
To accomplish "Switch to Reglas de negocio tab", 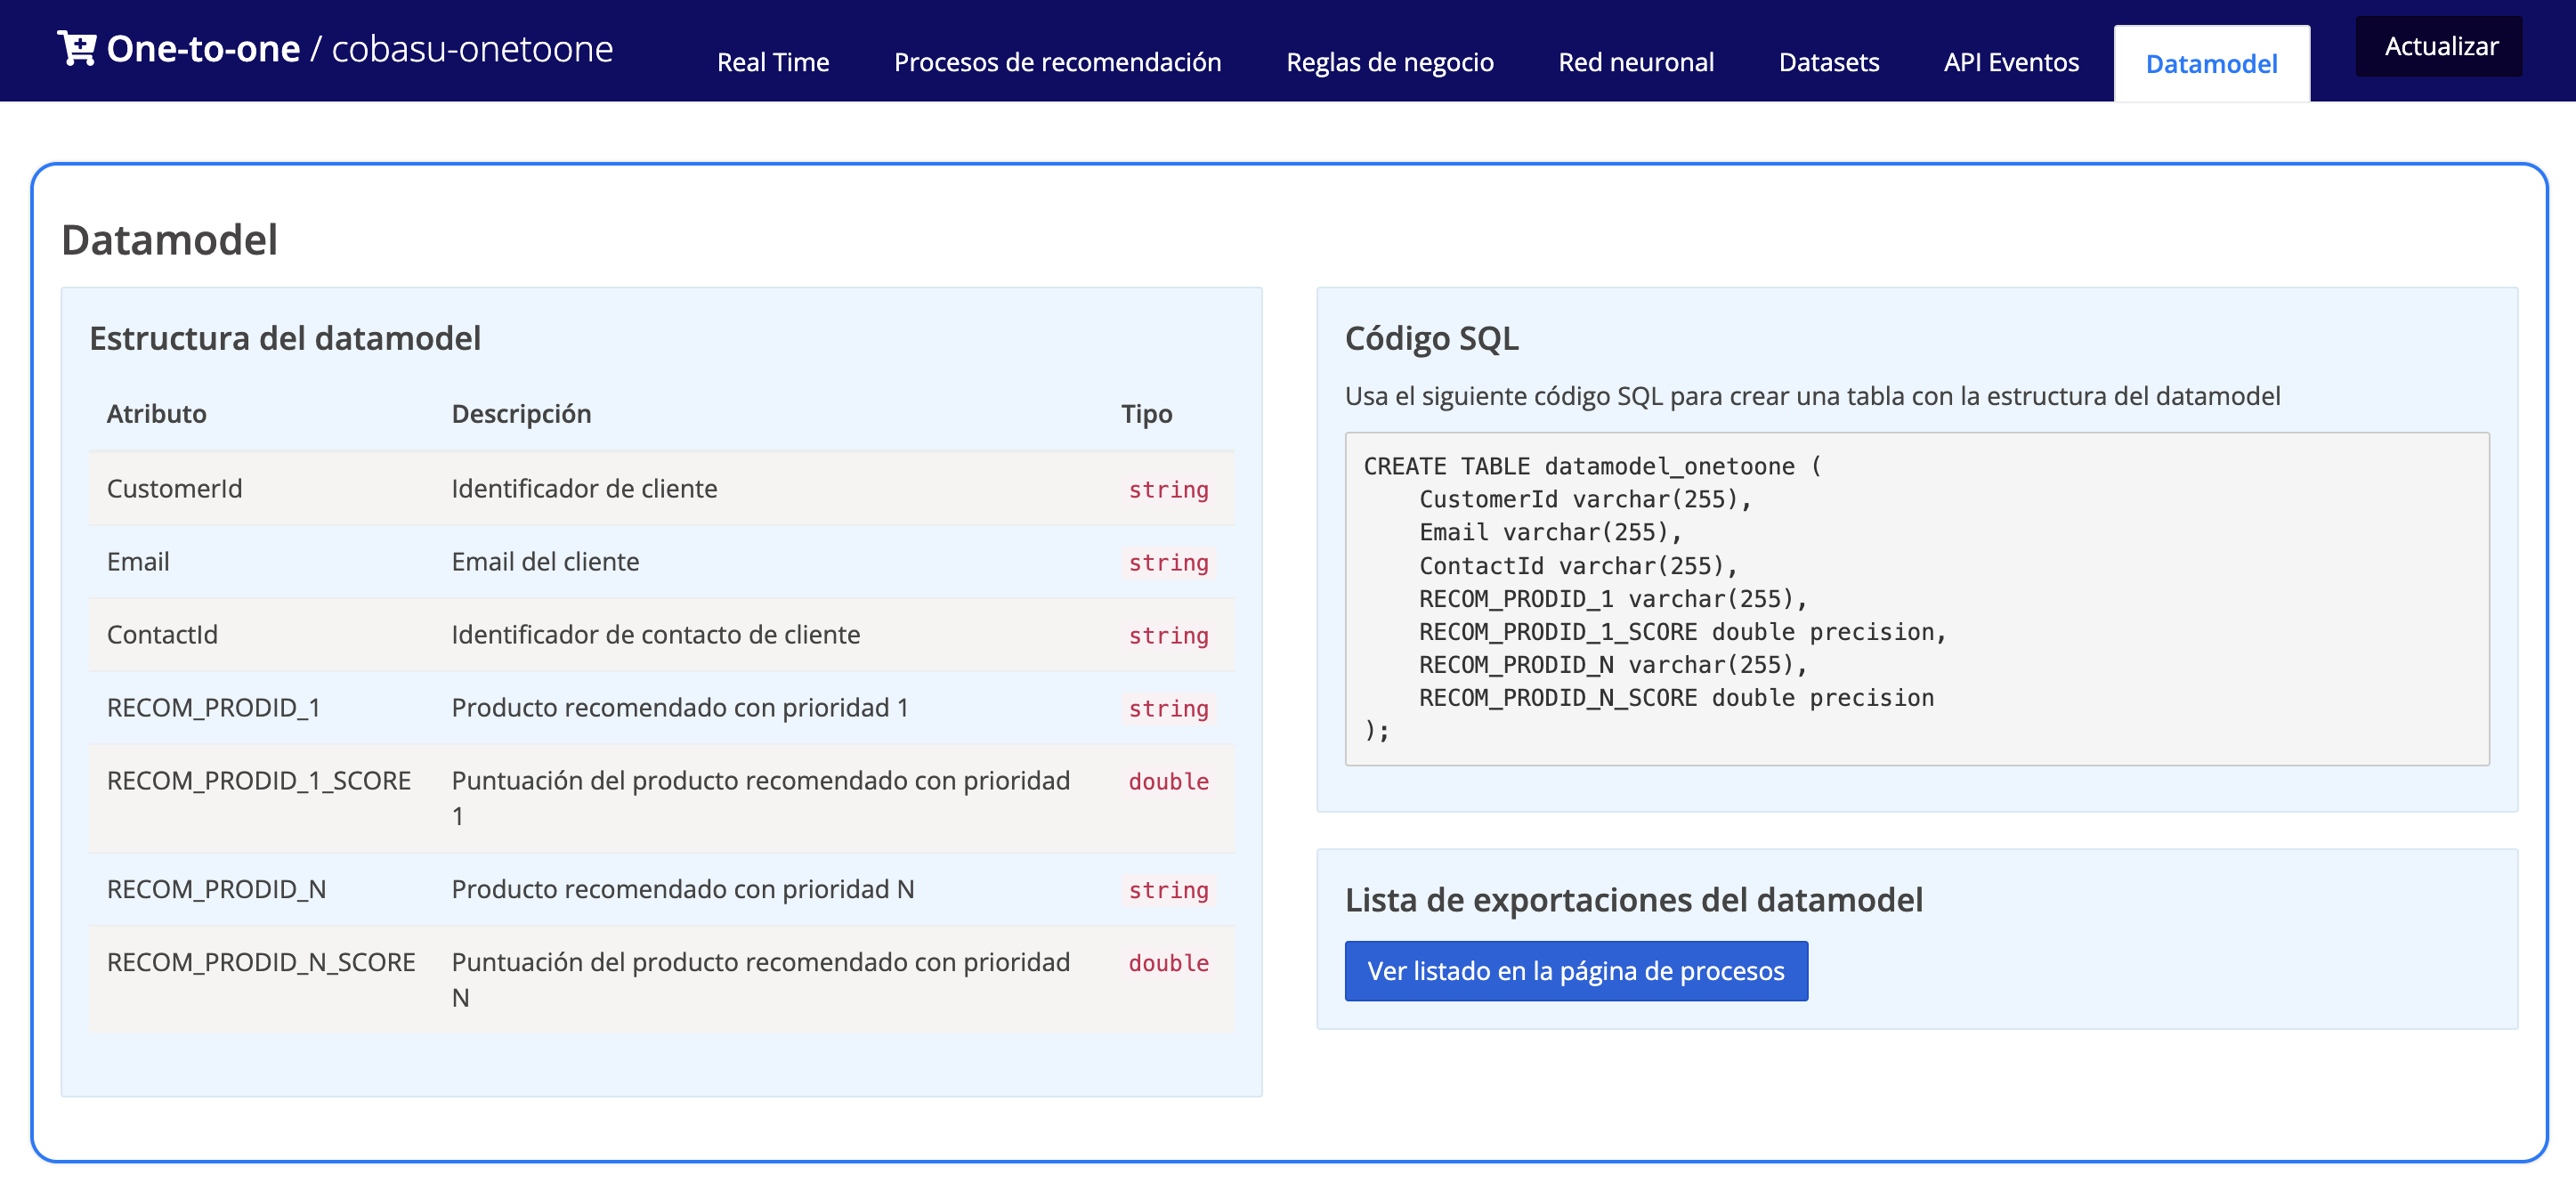I will (x=1389, y=62).
